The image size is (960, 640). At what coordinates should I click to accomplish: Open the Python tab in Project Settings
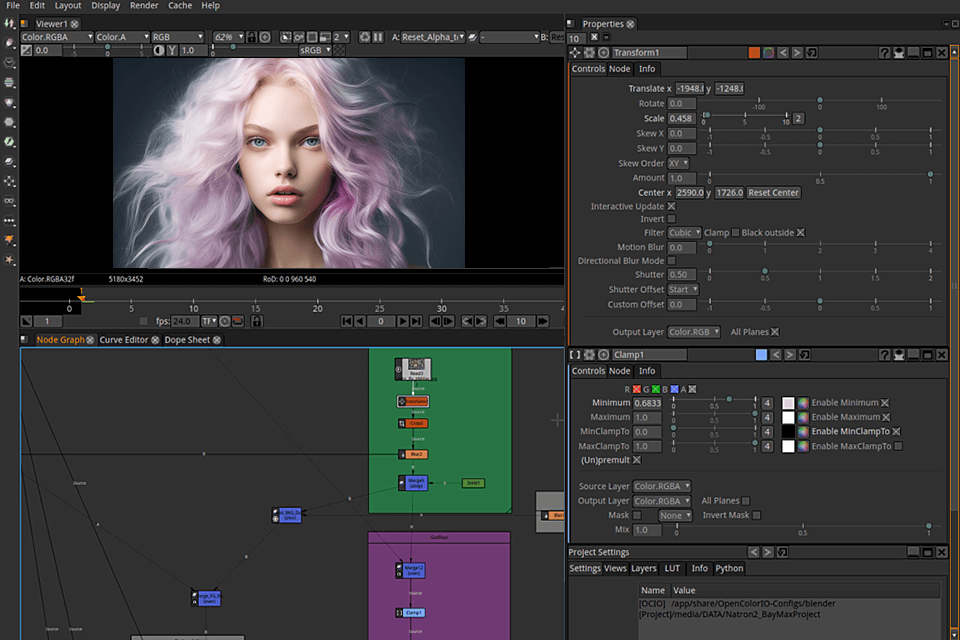[x=729, y=568]
